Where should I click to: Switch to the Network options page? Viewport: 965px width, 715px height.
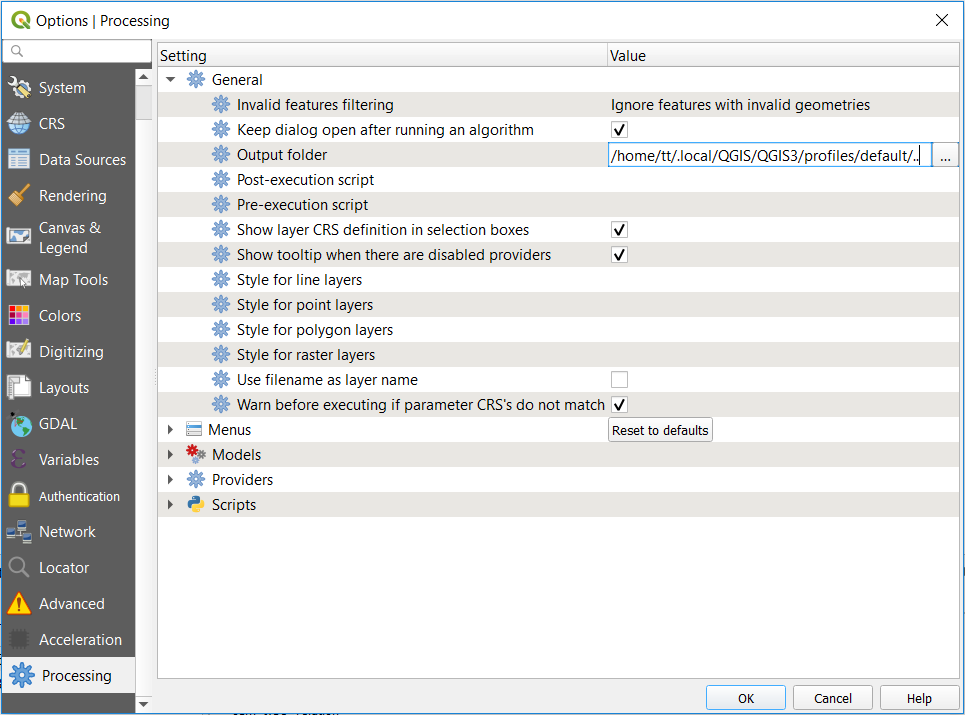click(67, 532)
